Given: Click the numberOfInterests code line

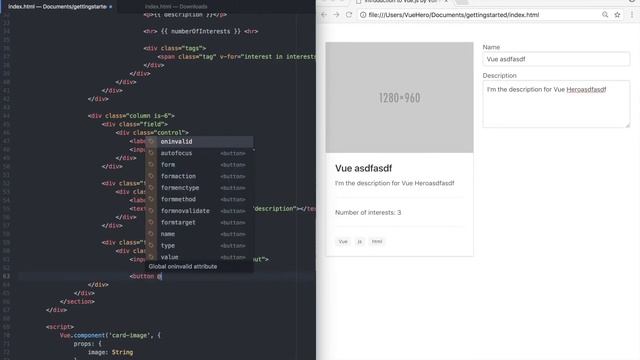Looking at the screenshot, I should point(200,31).
